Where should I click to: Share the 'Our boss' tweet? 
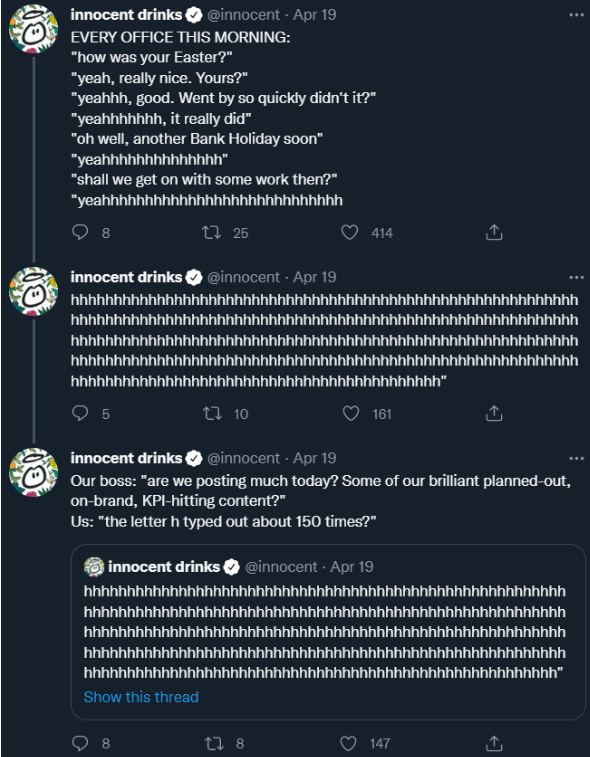pos(494,743)
